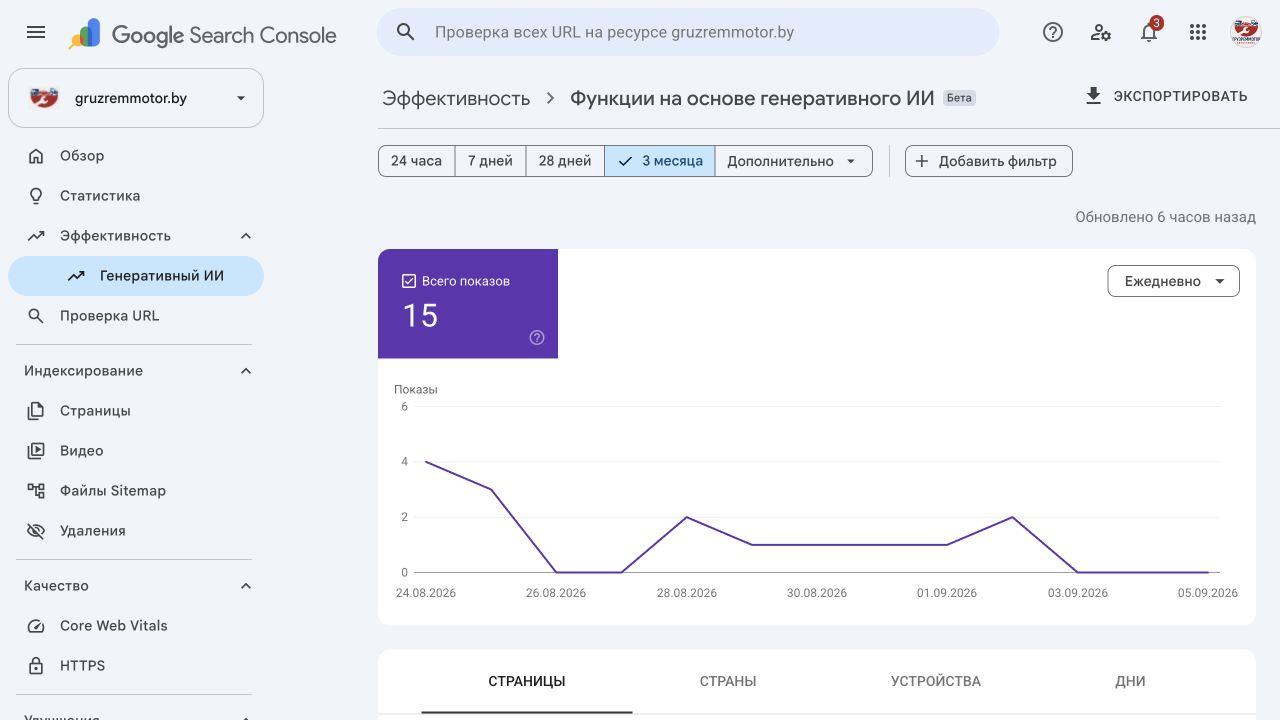
Task: Open the Ежедневно granularity dropdown
Action: point(1174,281)
